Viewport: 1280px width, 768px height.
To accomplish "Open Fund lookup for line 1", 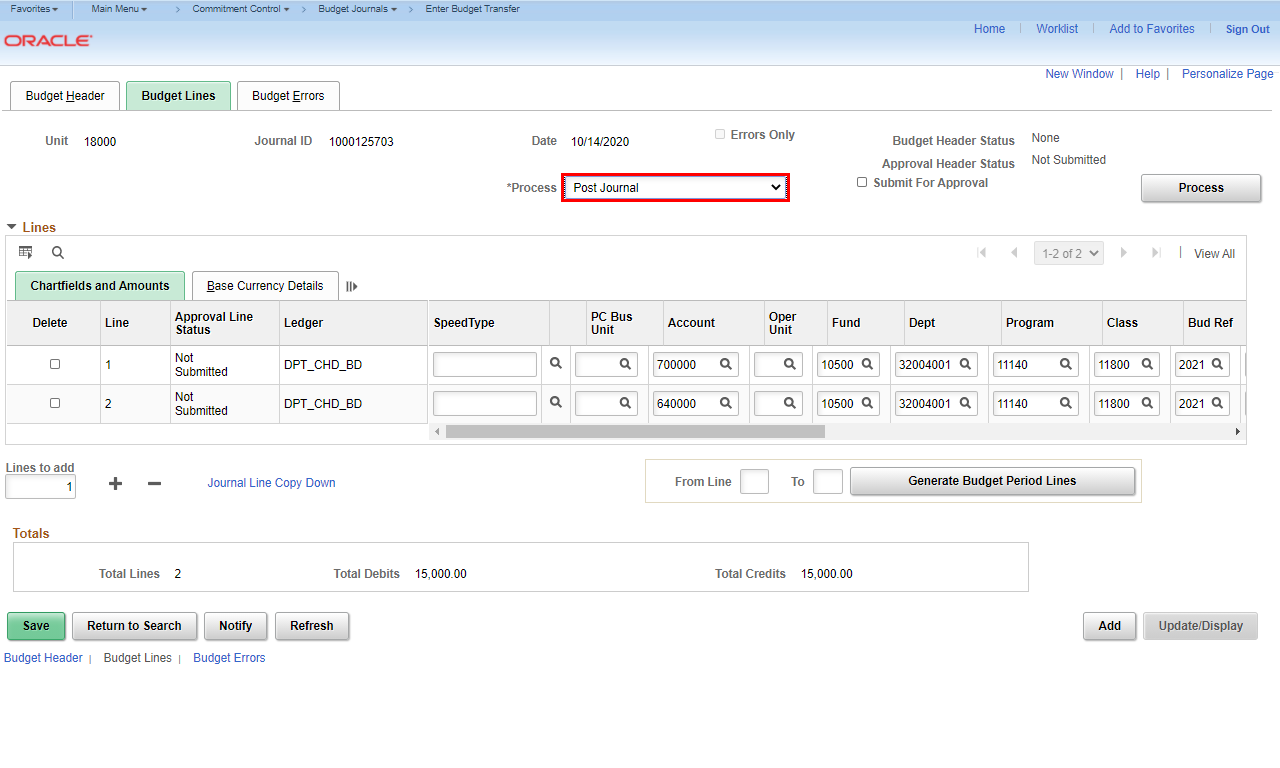I will tap(867, 365).
